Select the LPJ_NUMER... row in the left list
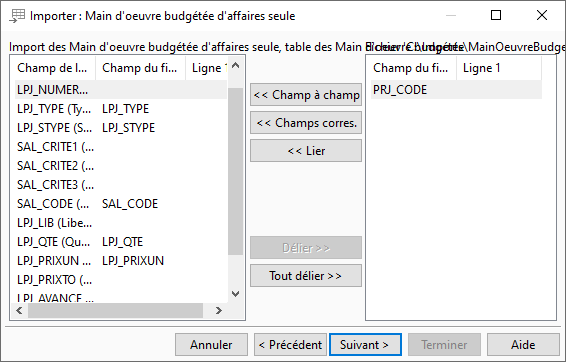The image size is (566, 362). pos(121,90)
